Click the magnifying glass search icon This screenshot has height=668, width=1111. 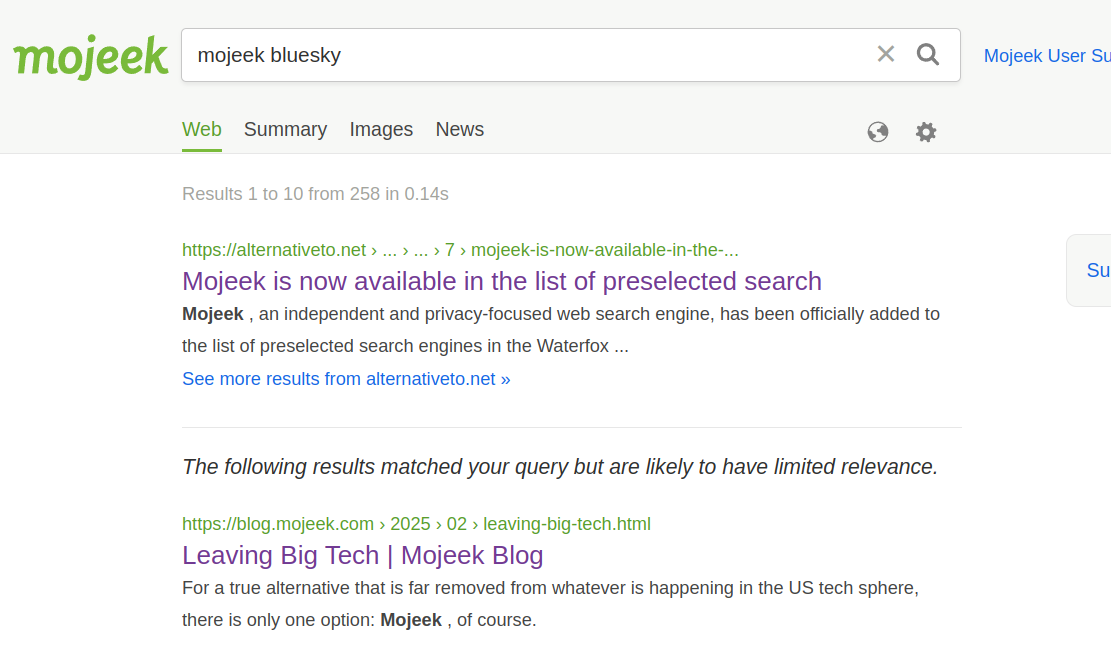click(927, 54)
